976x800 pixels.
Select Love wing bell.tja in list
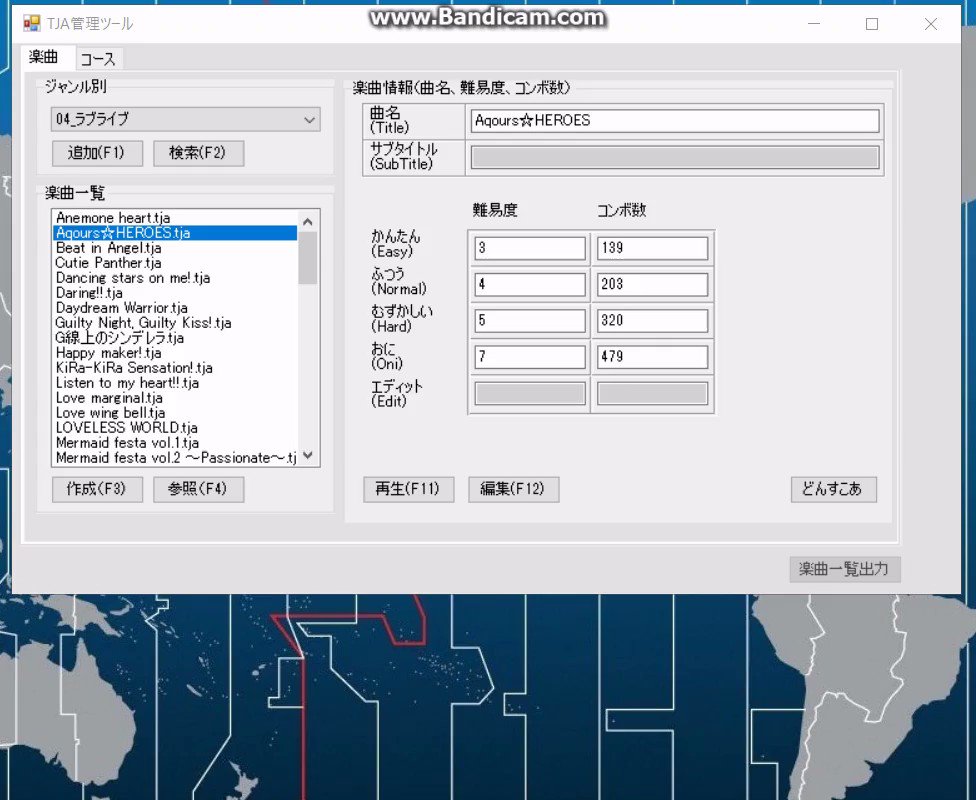175,413
